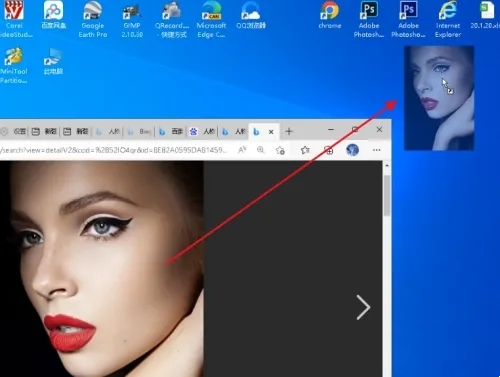Click the zoom magnifier icon in address bar
The height and width of the screenshot is (377, 500).
pos(261,150)
